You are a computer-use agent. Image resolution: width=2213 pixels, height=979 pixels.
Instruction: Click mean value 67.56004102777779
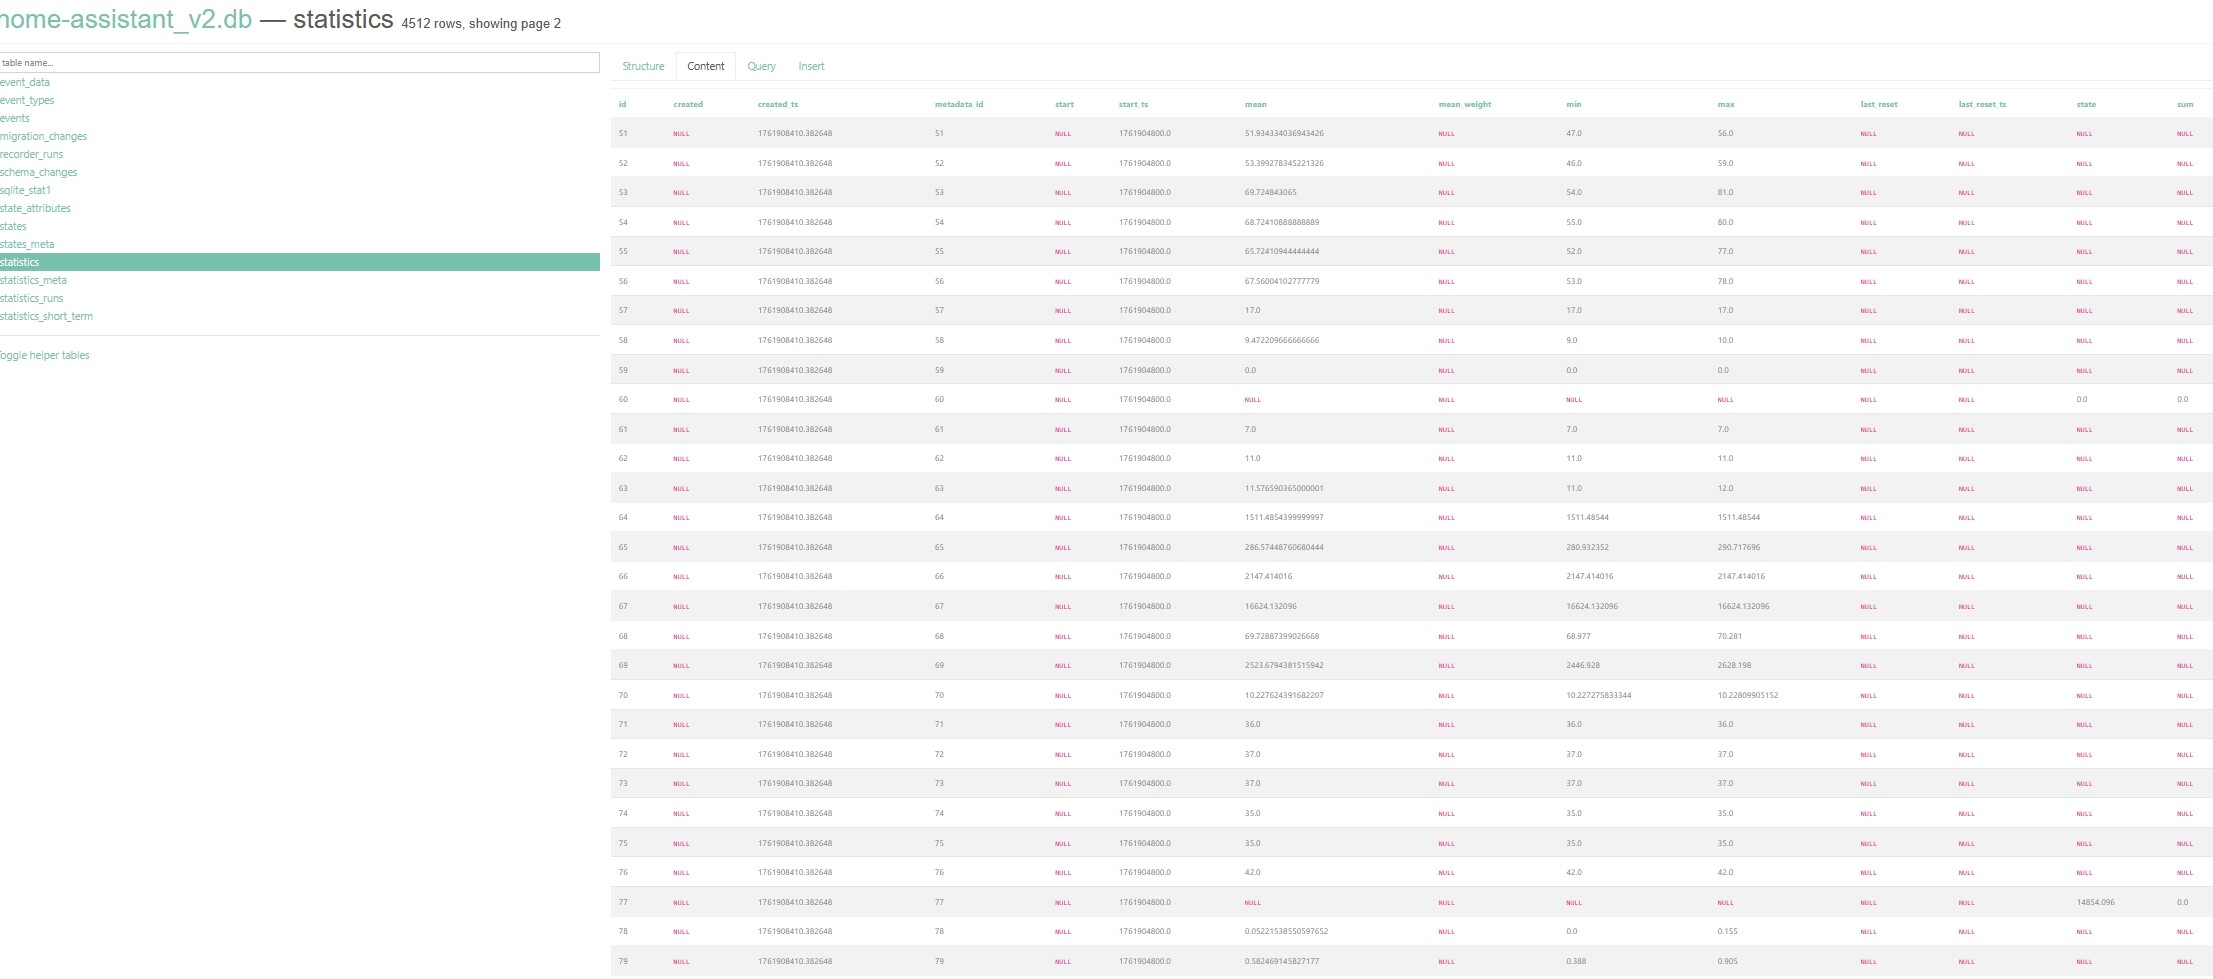pos(1282,281)
